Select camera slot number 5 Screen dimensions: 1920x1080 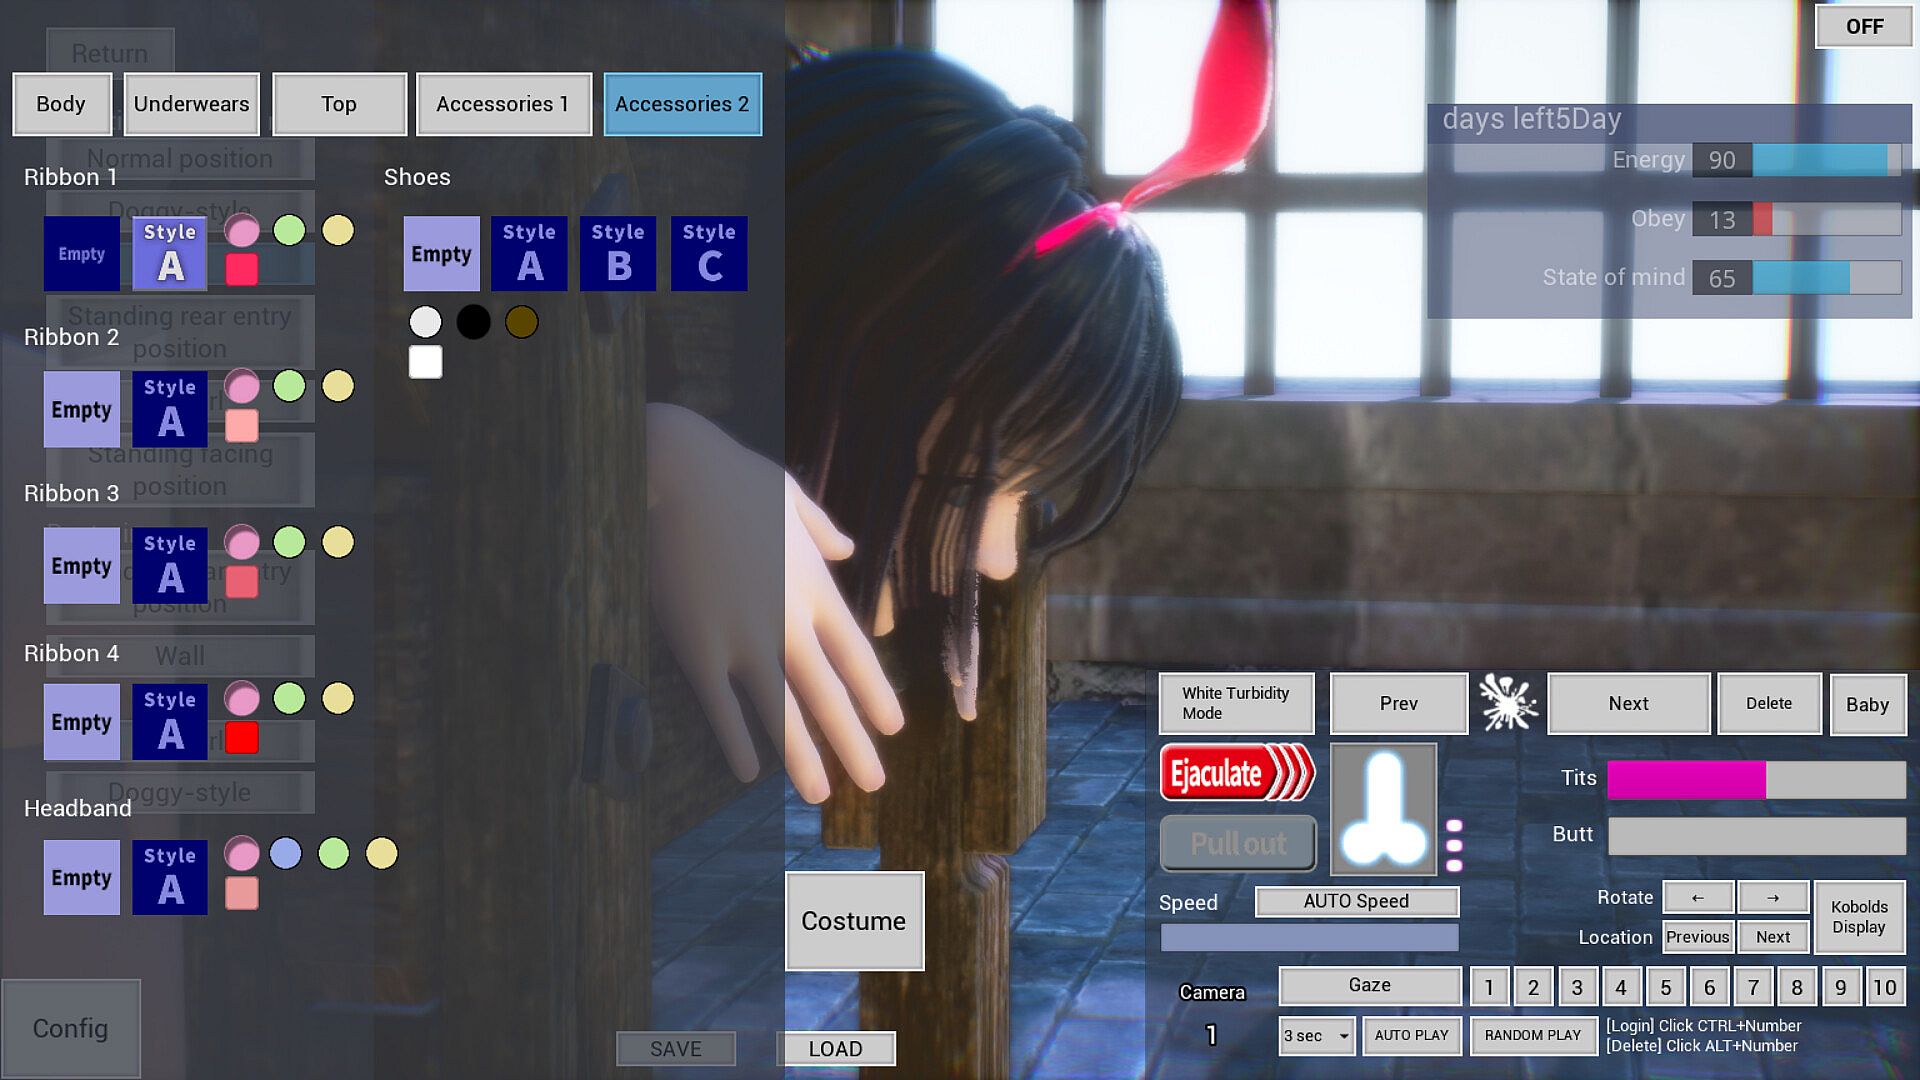[x=1665, y=987]
